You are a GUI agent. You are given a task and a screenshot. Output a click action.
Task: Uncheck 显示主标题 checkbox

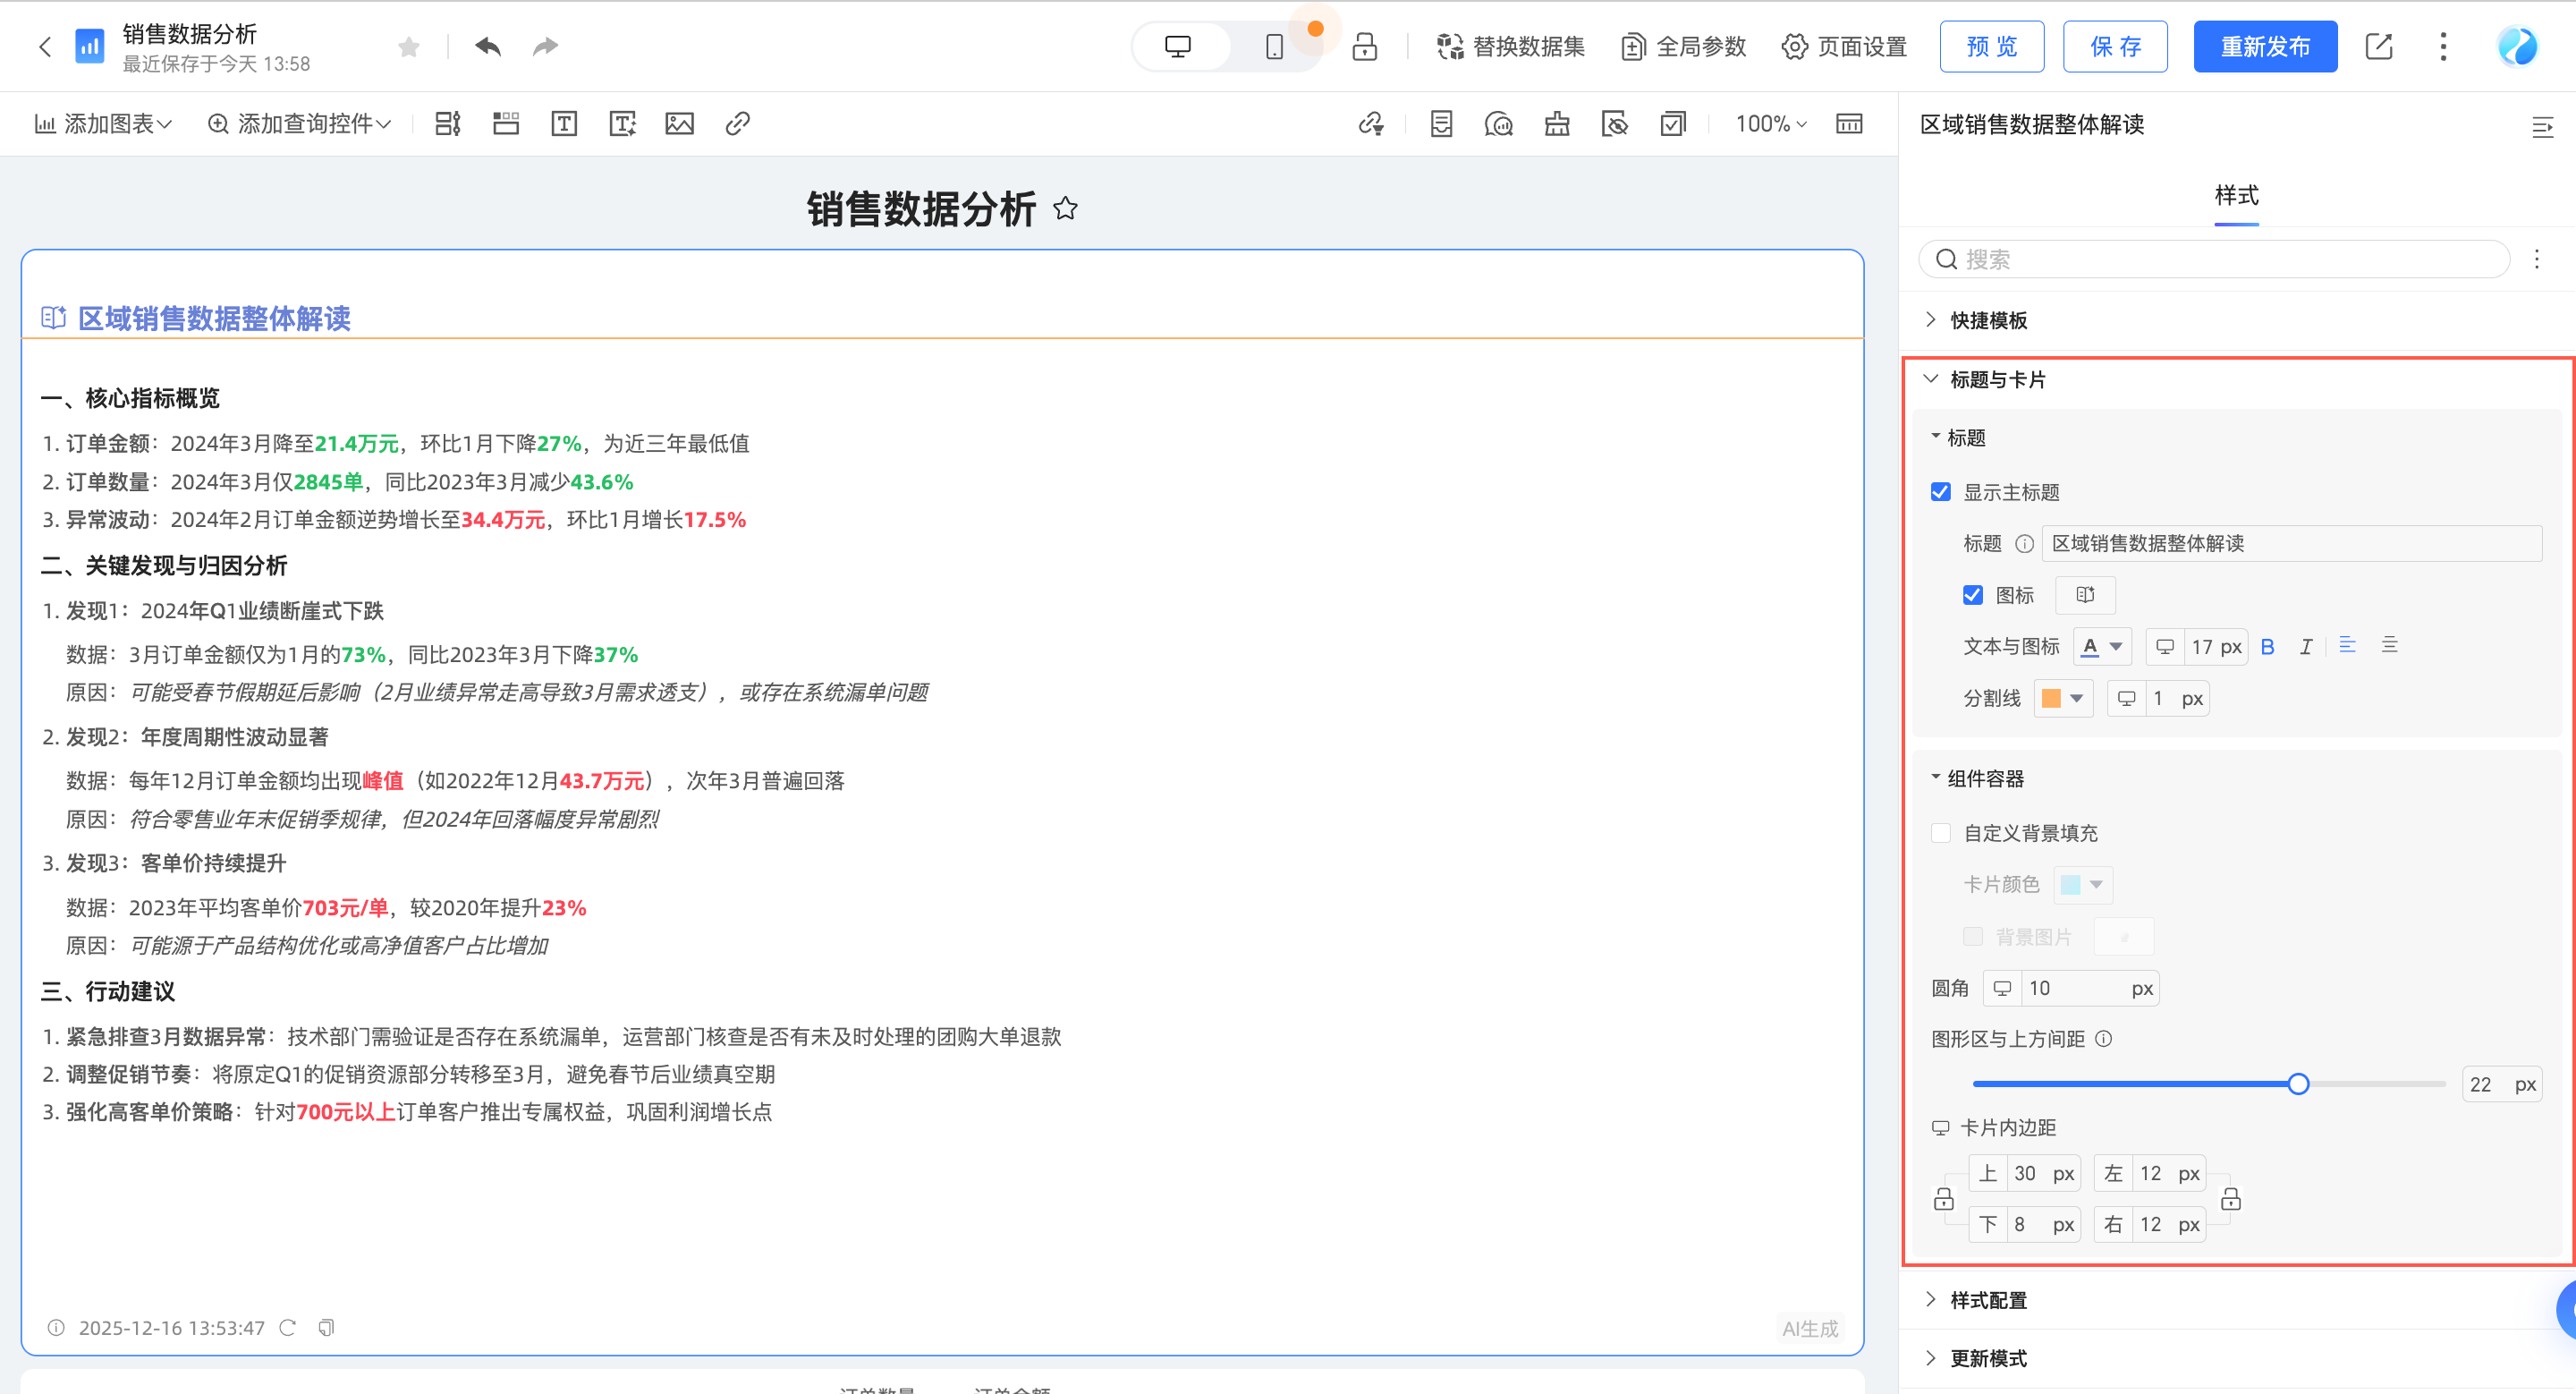point(1940,492)
